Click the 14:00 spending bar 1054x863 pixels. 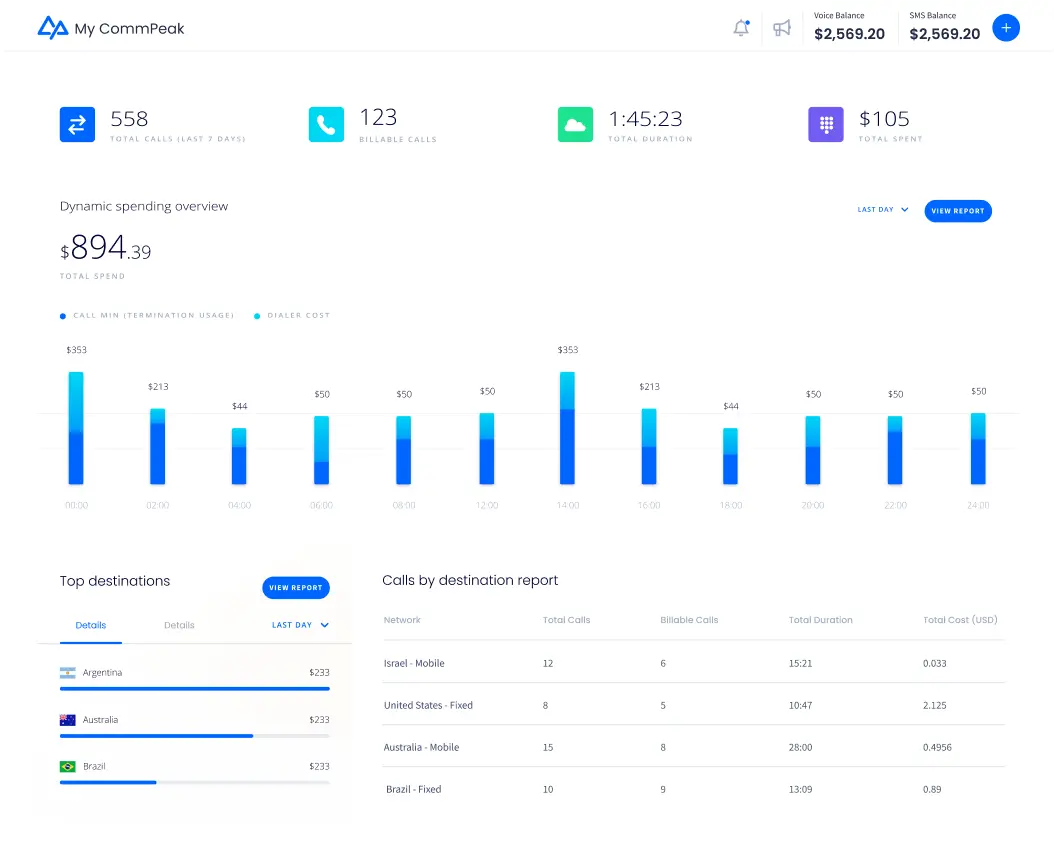[x=567, y=428]
